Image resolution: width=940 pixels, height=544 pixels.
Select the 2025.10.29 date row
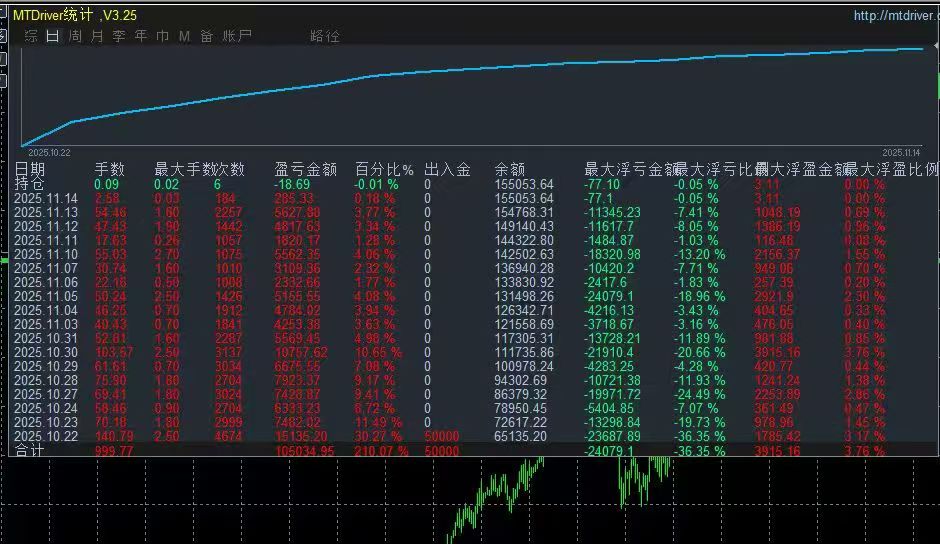pyautogui.click(x=46, y=366)
